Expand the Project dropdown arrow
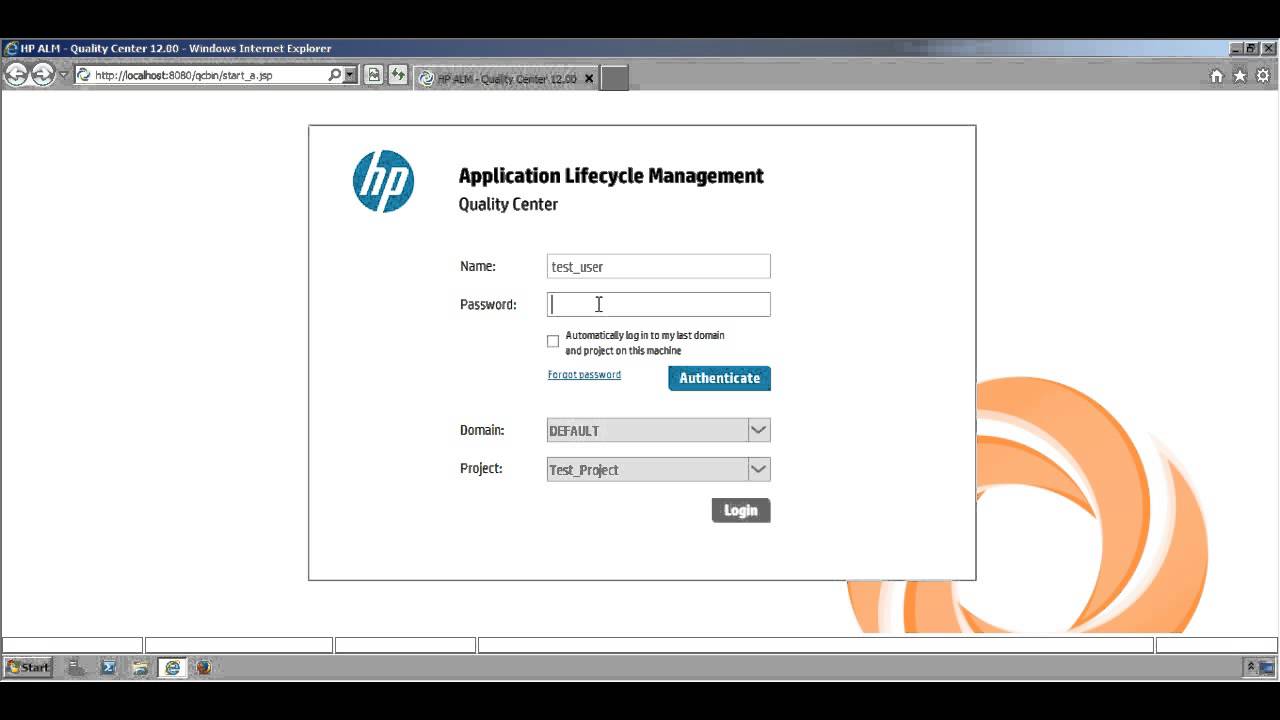The image size is (1280, 720). coord(759,469)
